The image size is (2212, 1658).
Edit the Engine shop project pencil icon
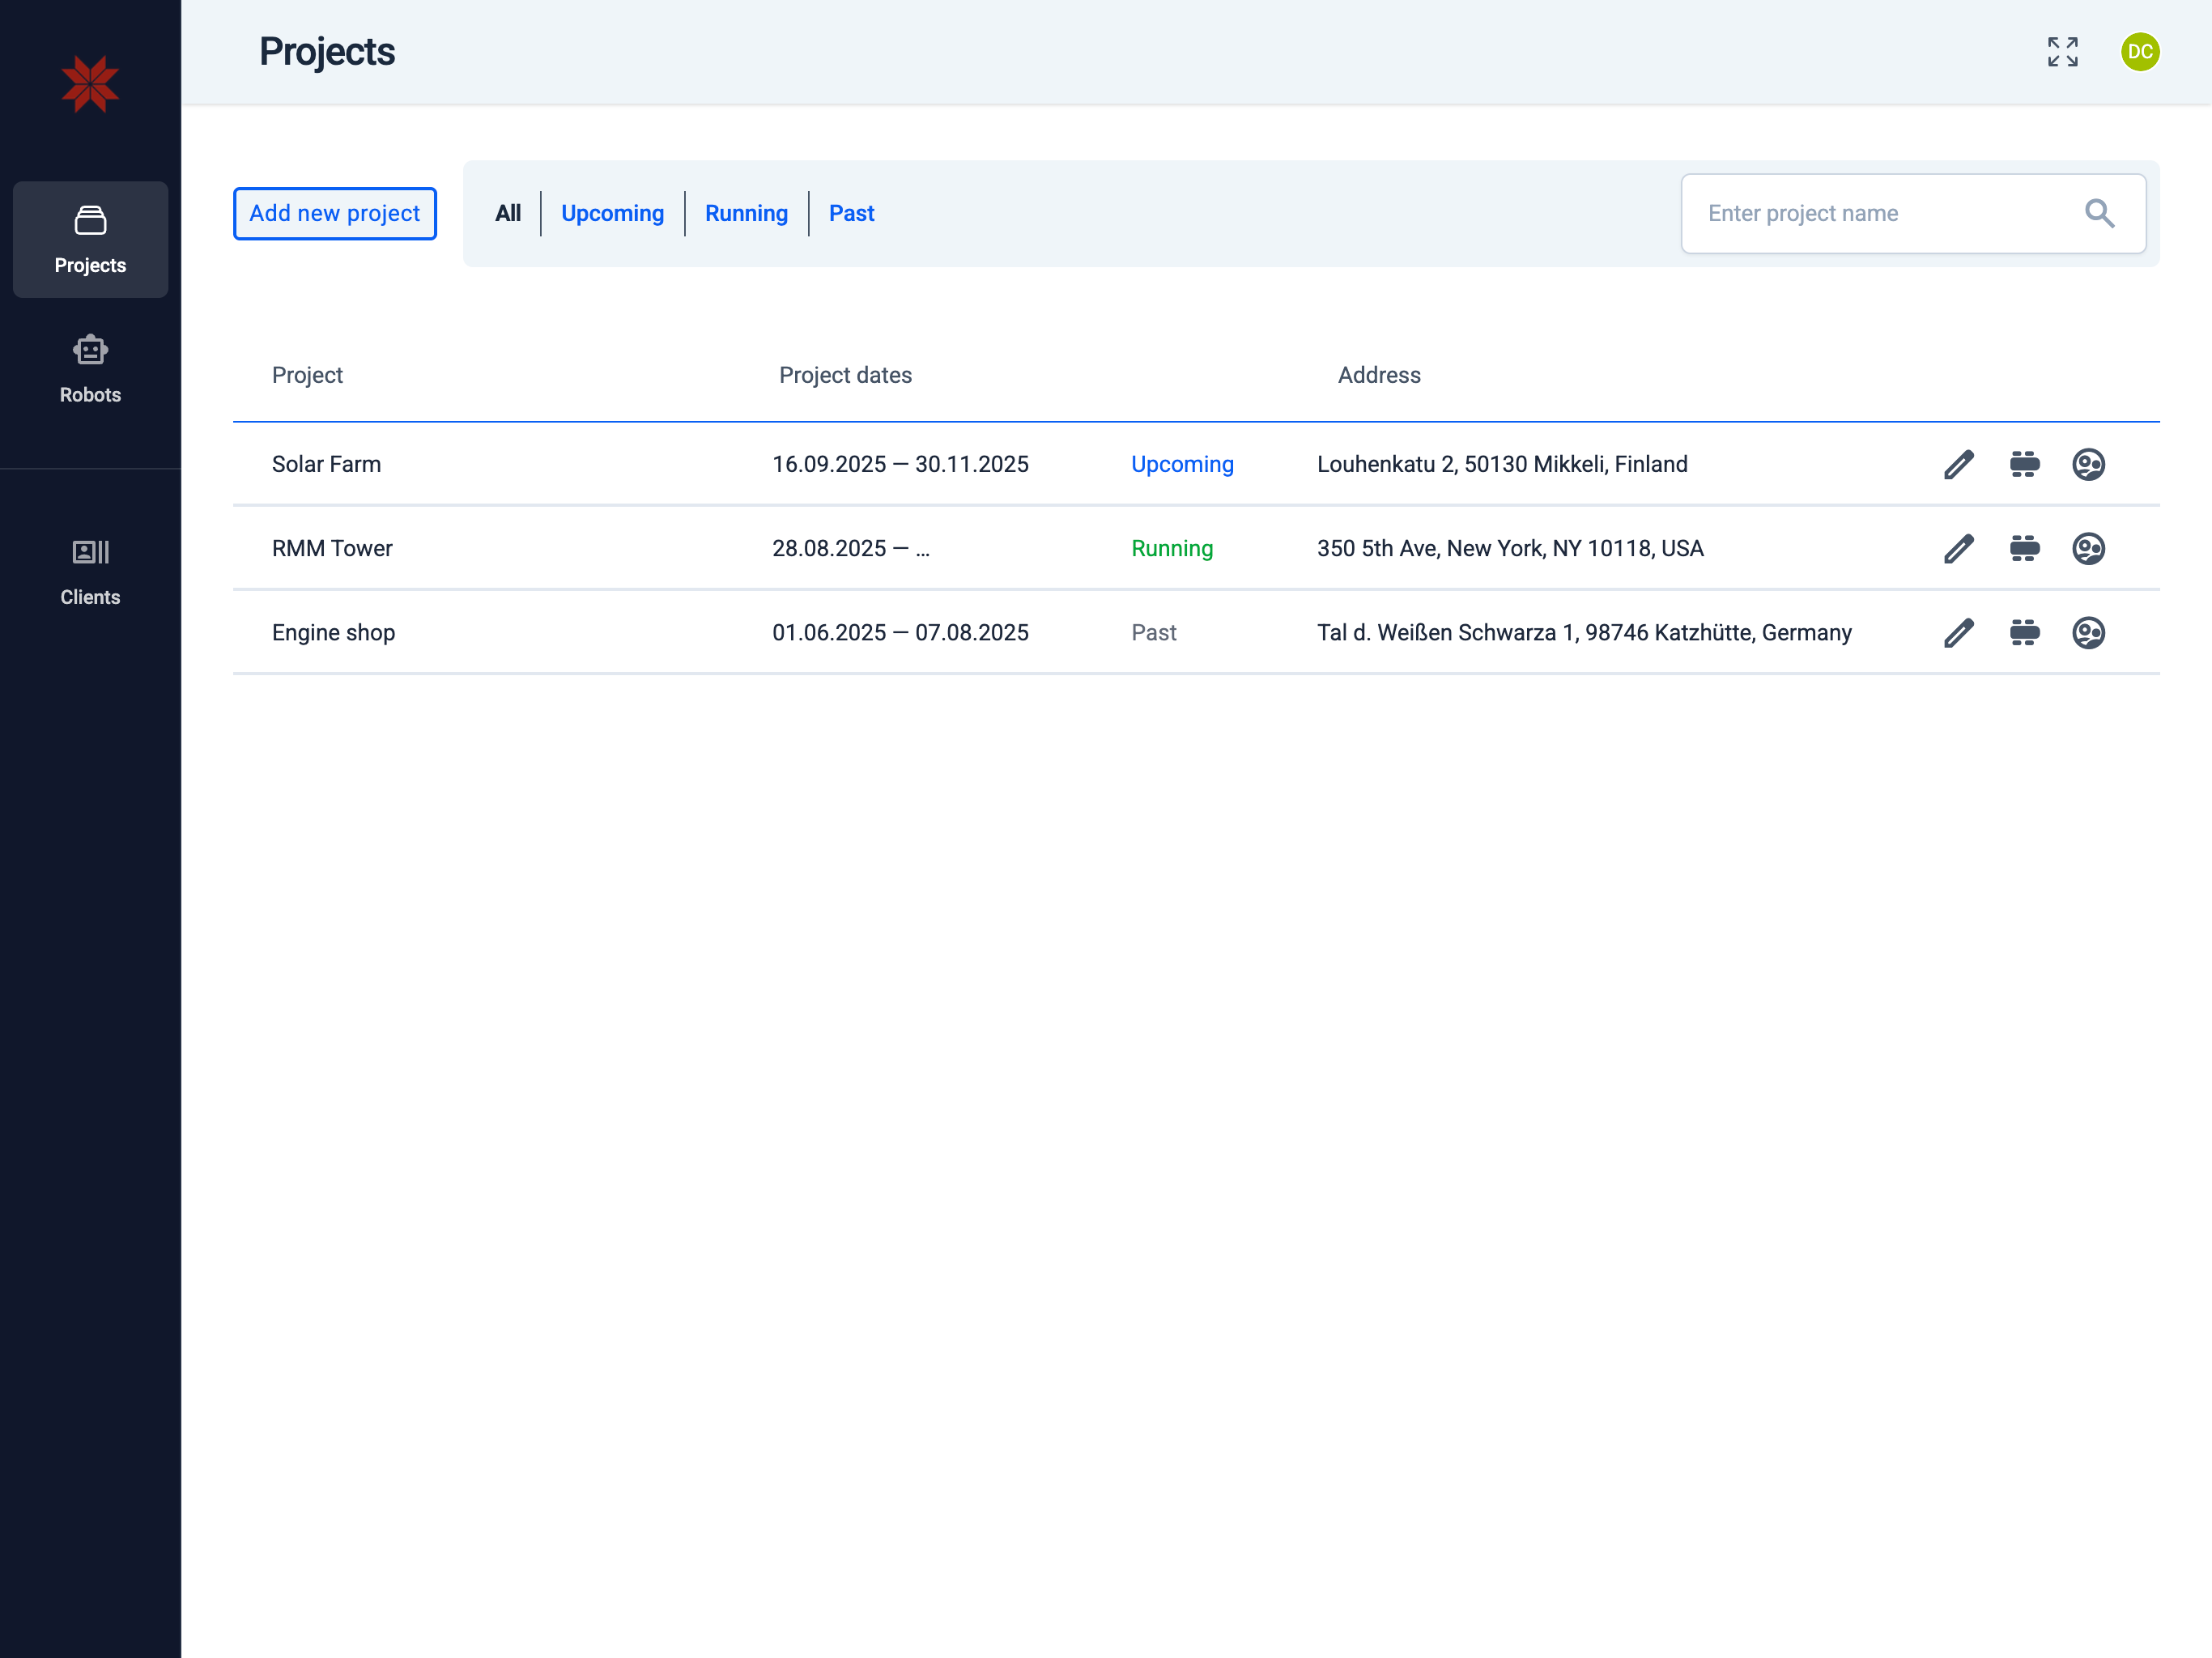(1958, 632)
